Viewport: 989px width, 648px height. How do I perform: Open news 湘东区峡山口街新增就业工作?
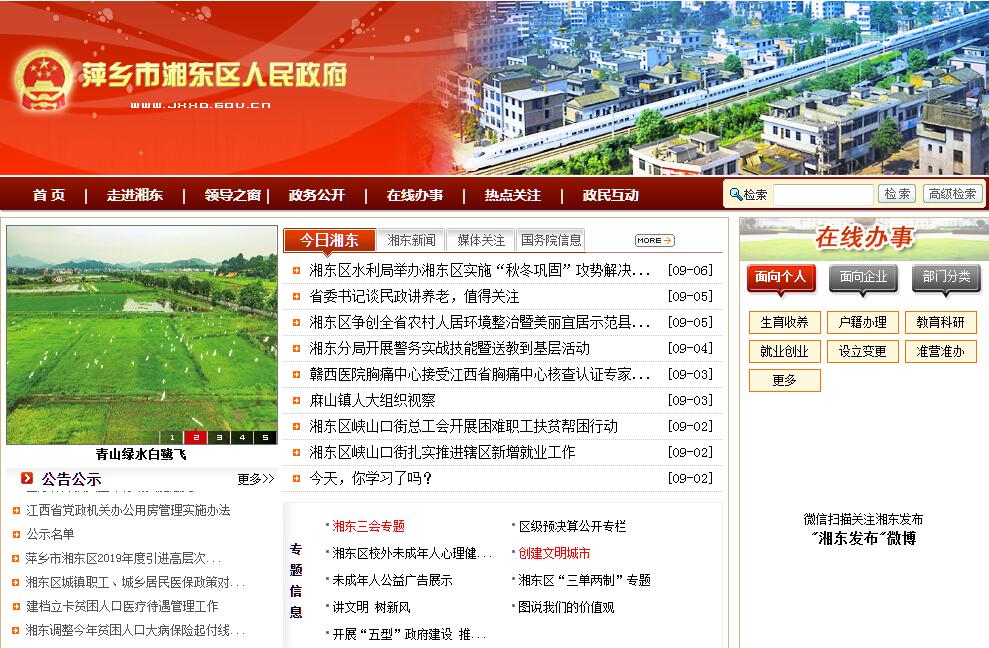click(442, 452)
